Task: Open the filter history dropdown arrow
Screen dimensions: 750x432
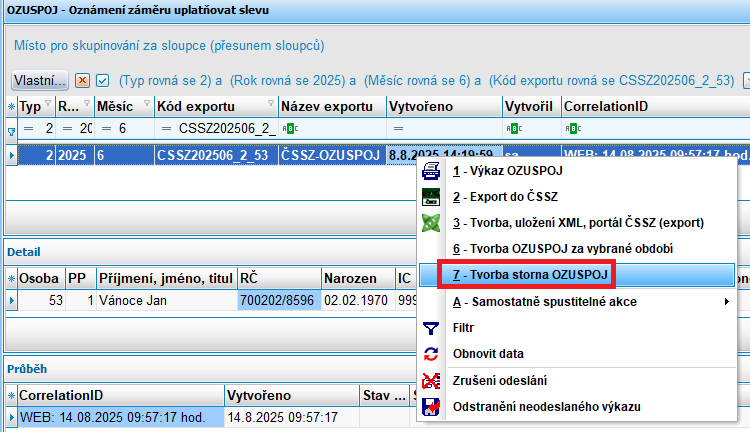Action: tap(747, 79)
